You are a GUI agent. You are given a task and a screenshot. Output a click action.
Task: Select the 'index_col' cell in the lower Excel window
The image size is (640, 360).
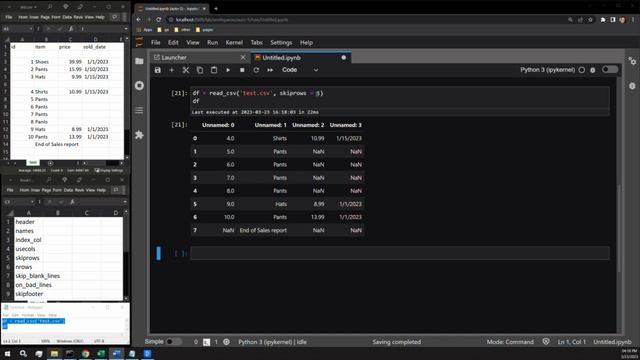[x=29, y=240]
